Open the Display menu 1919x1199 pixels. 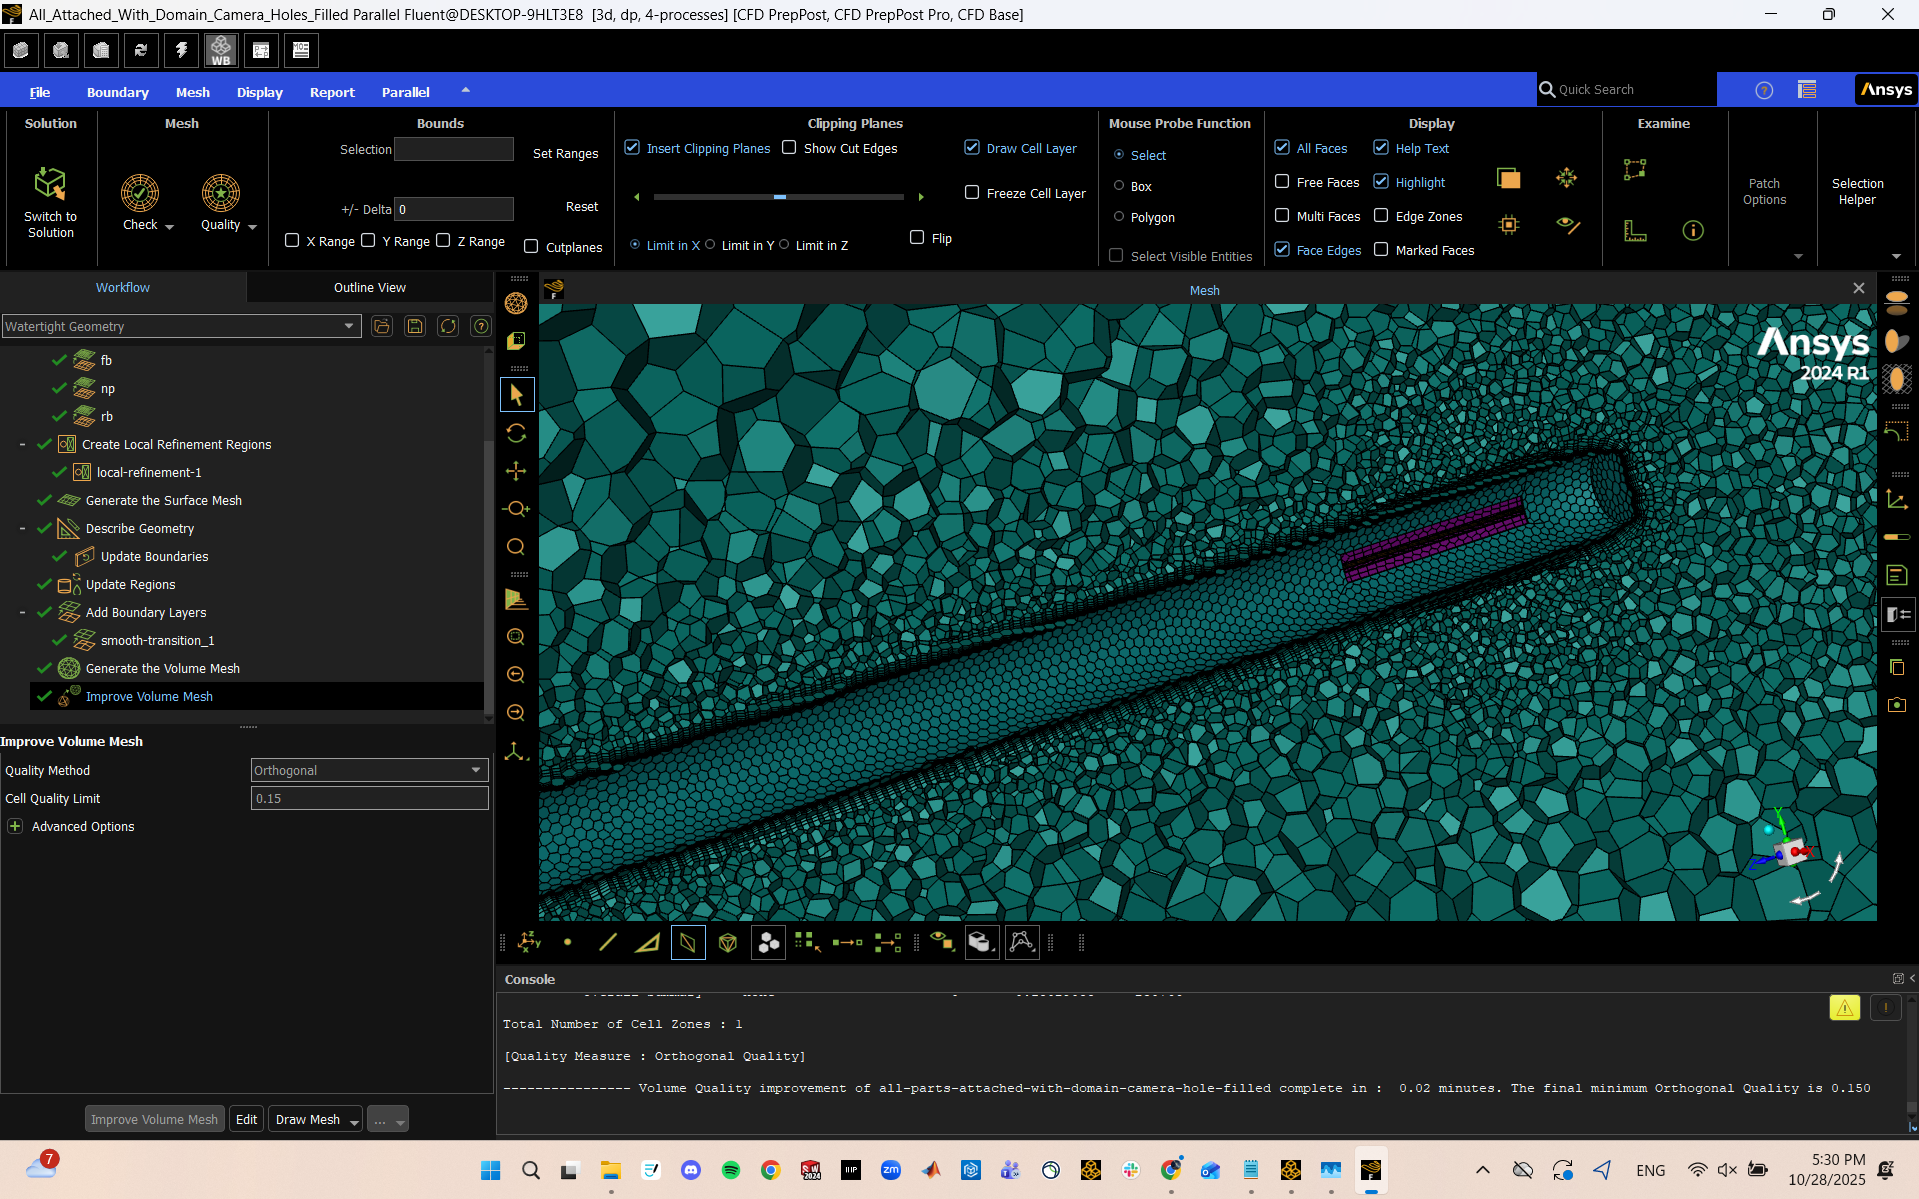259,92
